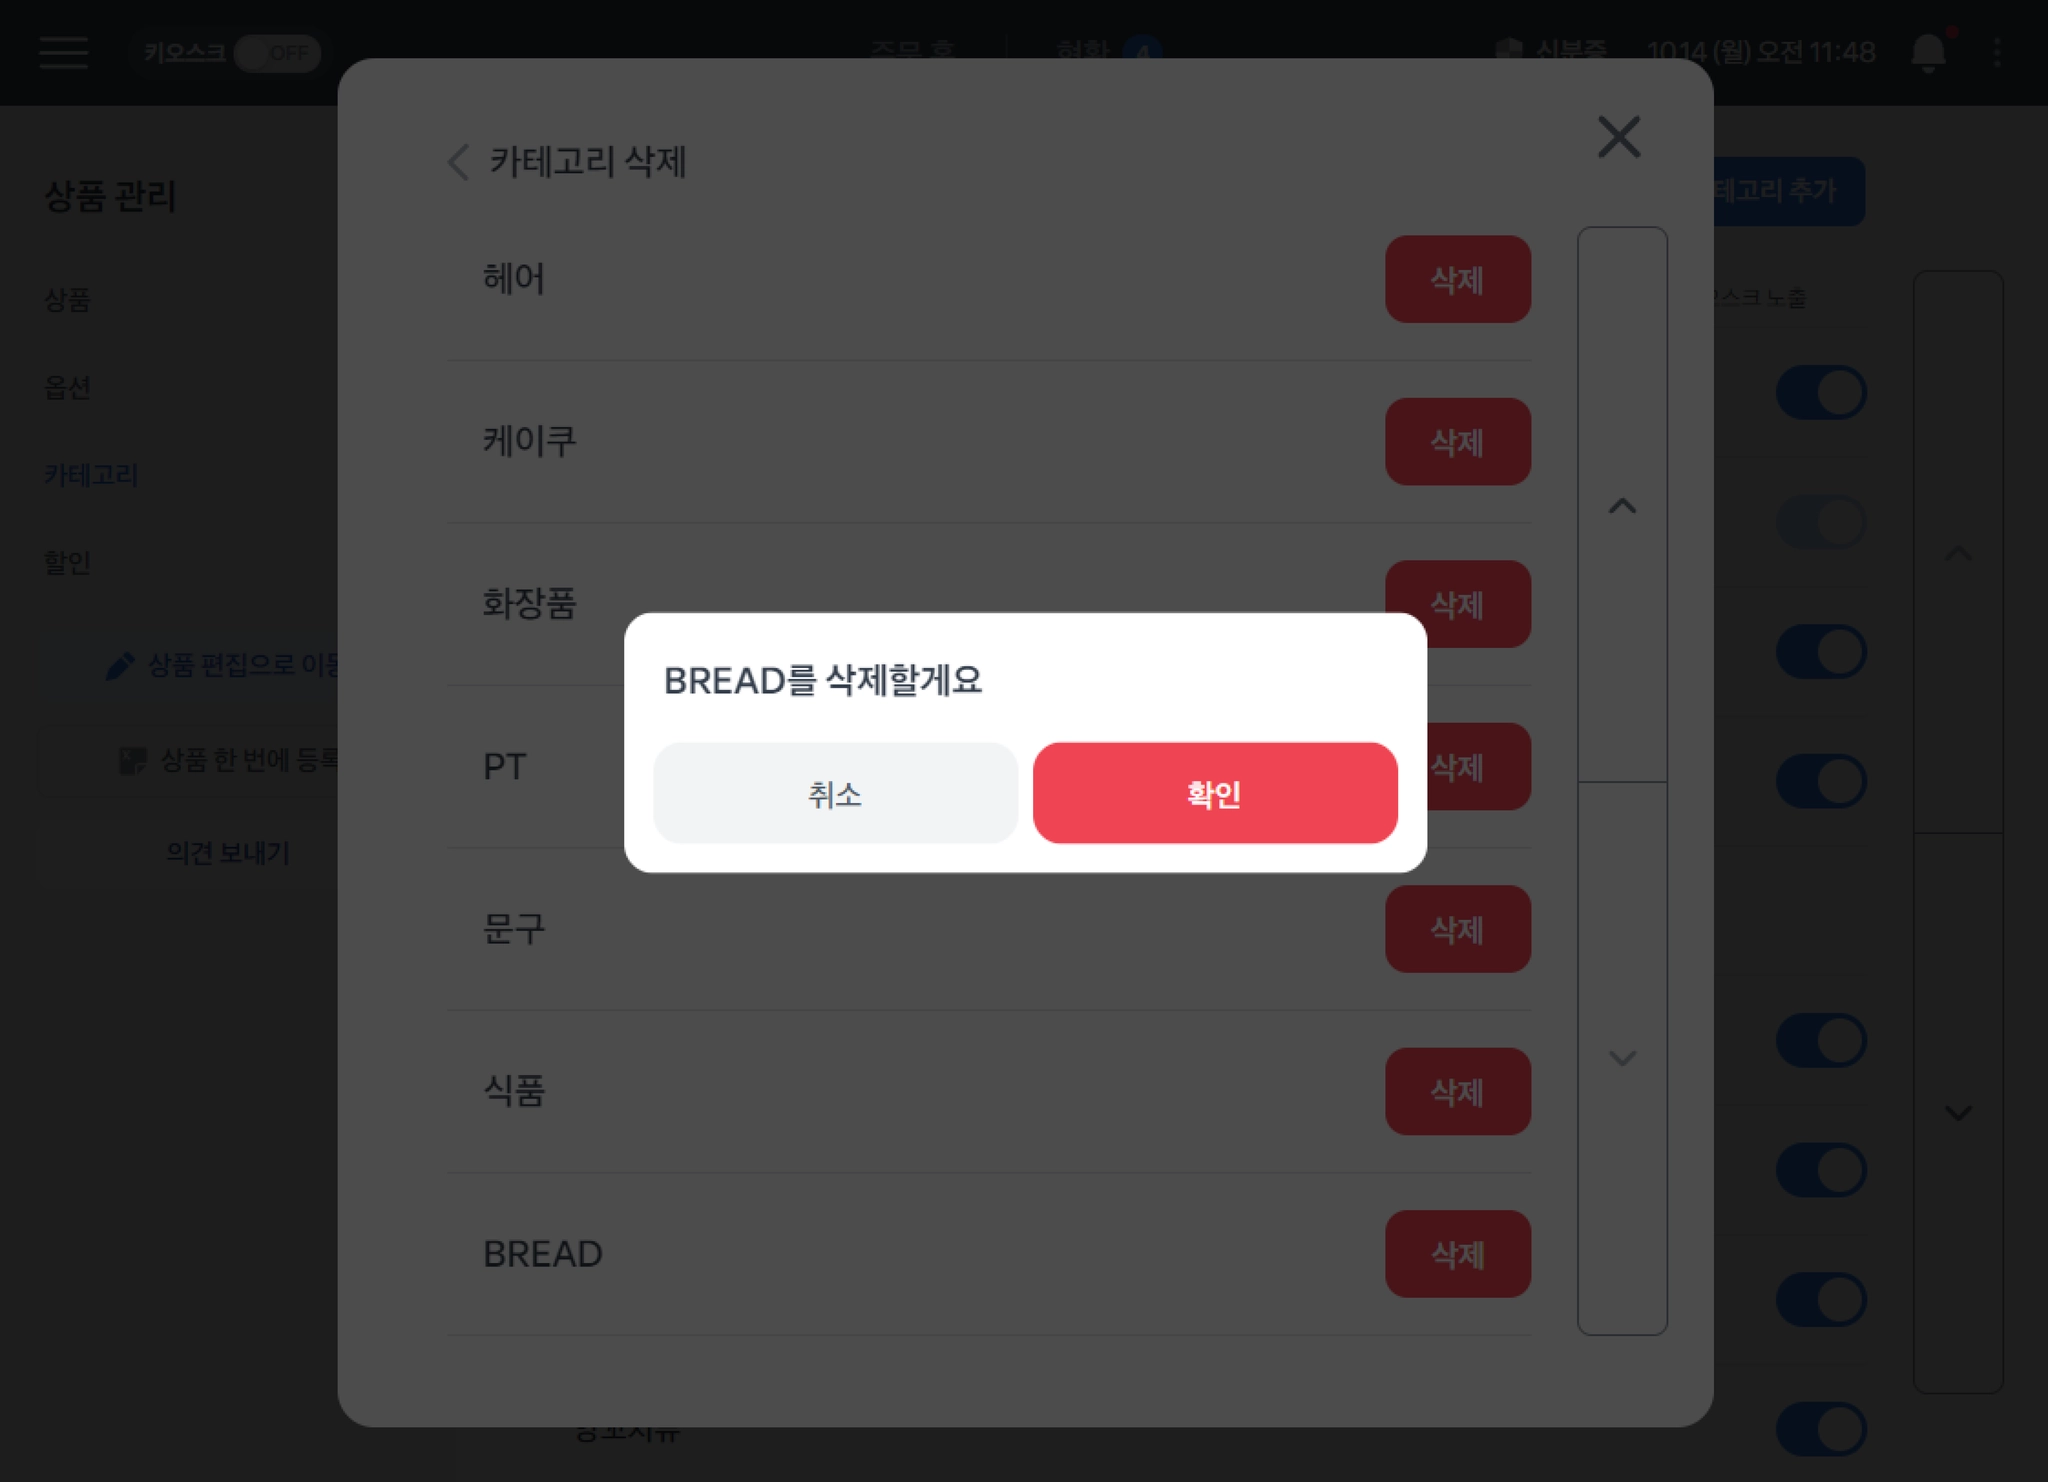Click the 상품 한 번에 등록 icon

[x=132, y=761]
